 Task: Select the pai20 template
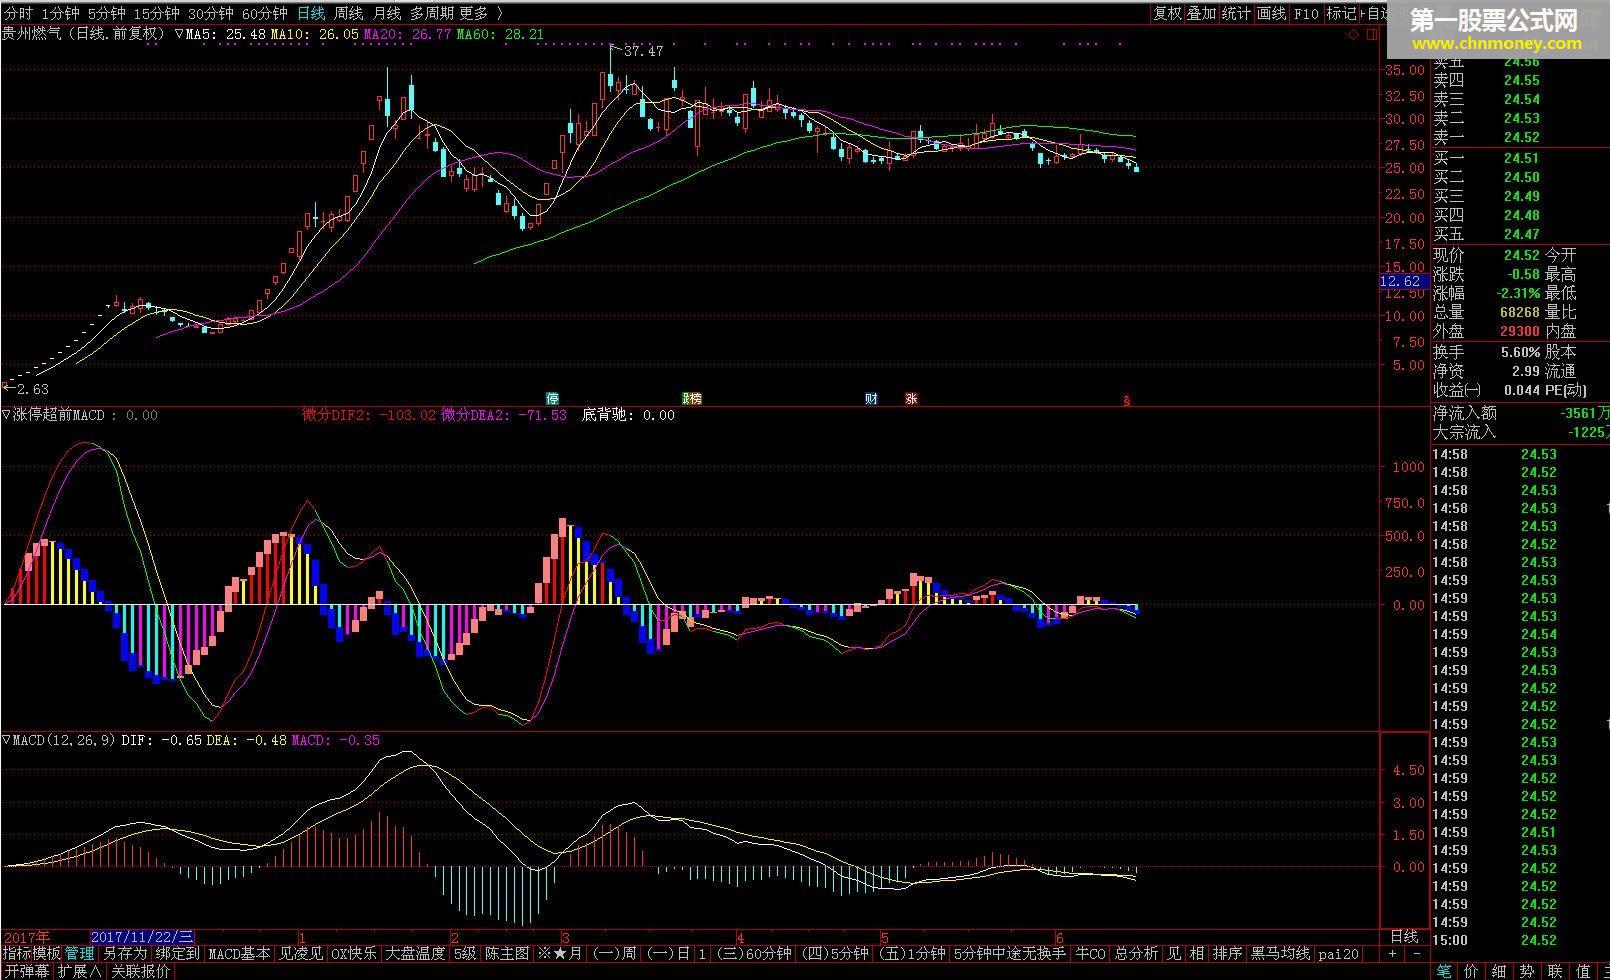(1339, 954)
